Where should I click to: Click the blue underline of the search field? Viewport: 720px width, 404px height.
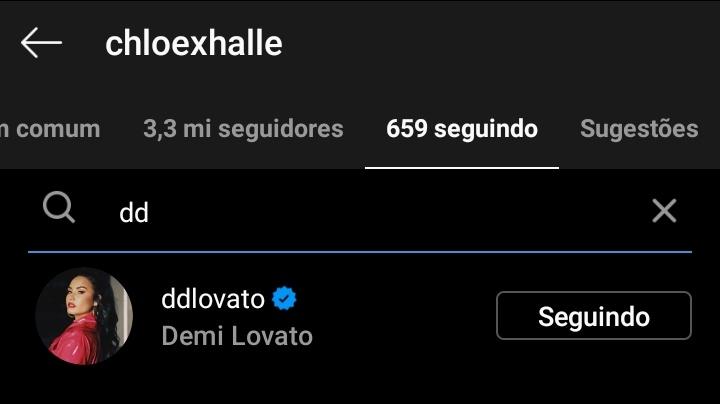point(360,252)
